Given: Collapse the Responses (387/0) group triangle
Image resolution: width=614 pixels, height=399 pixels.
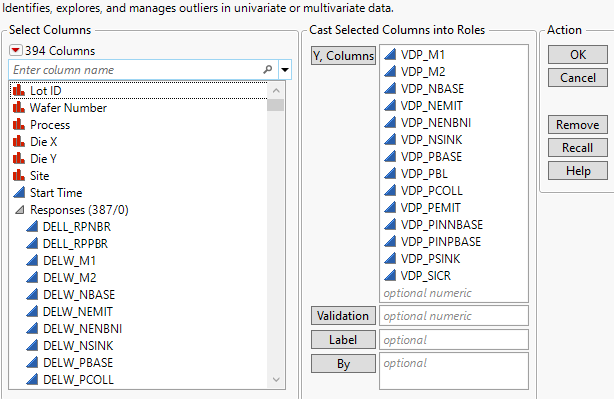Looking at the screenshot, I should (19, 210).
